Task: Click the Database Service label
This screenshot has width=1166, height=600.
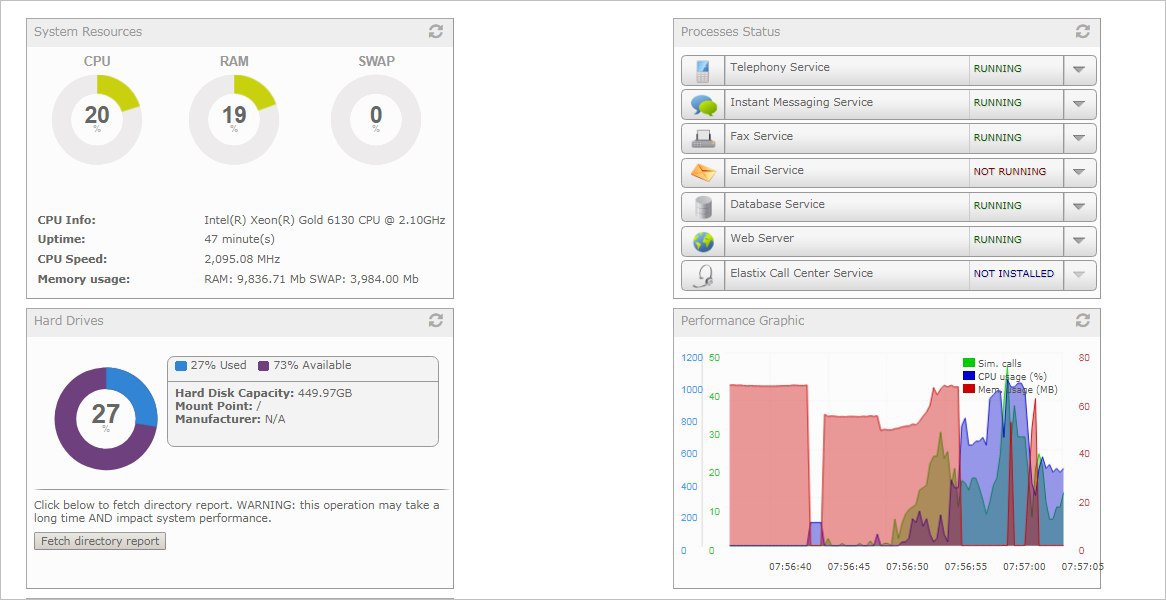Action: click(x=777, y=204)
